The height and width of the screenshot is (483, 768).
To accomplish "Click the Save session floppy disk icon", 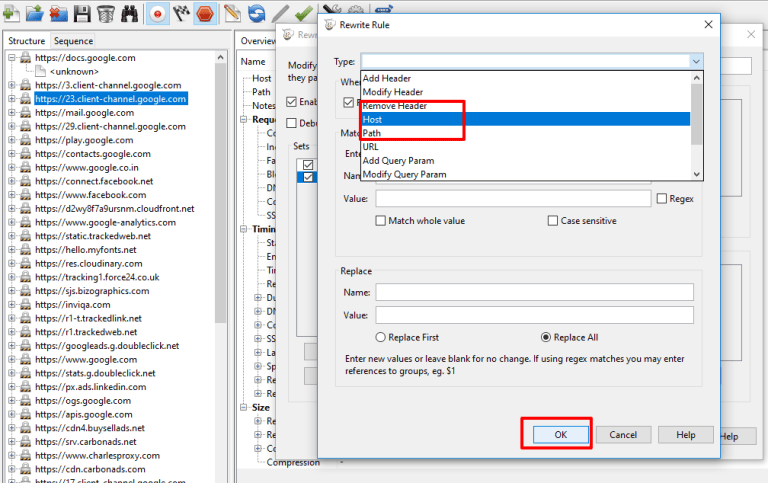I will (82, 13).
